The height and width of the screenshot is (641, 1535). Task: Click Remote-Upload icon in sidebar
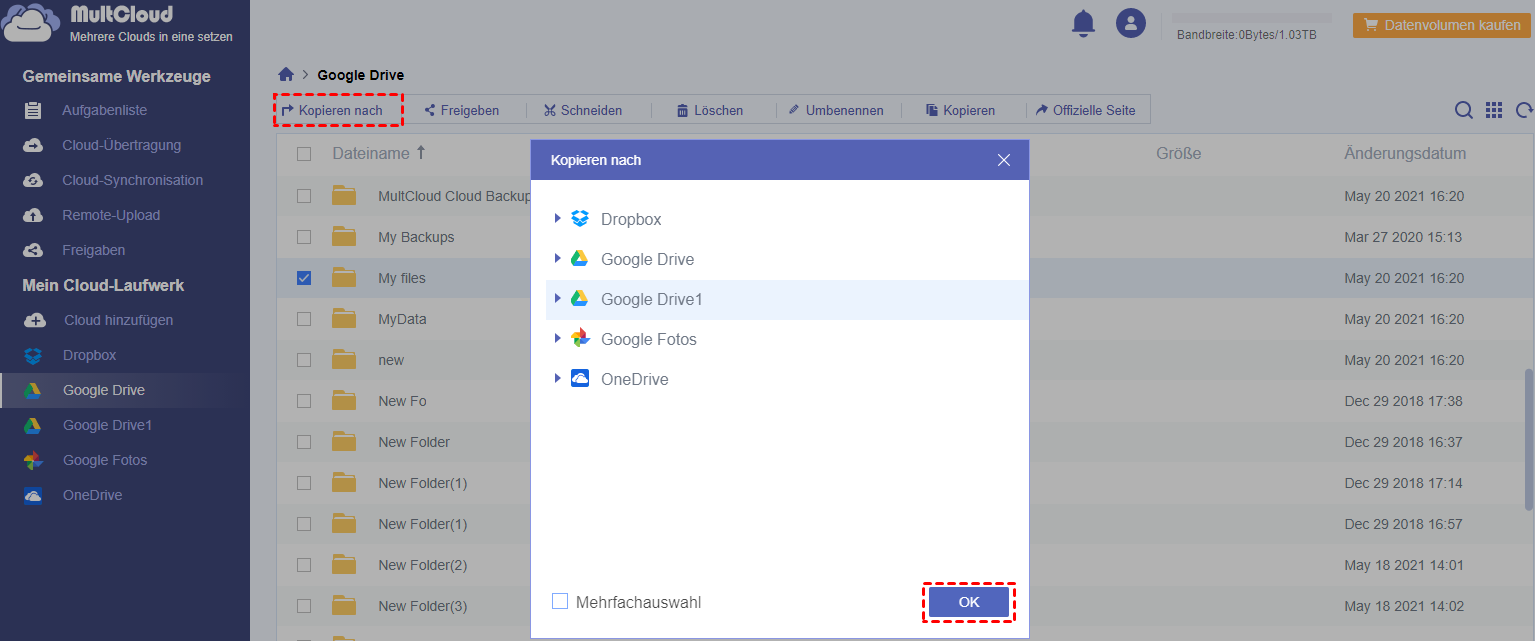pos(33,215)
